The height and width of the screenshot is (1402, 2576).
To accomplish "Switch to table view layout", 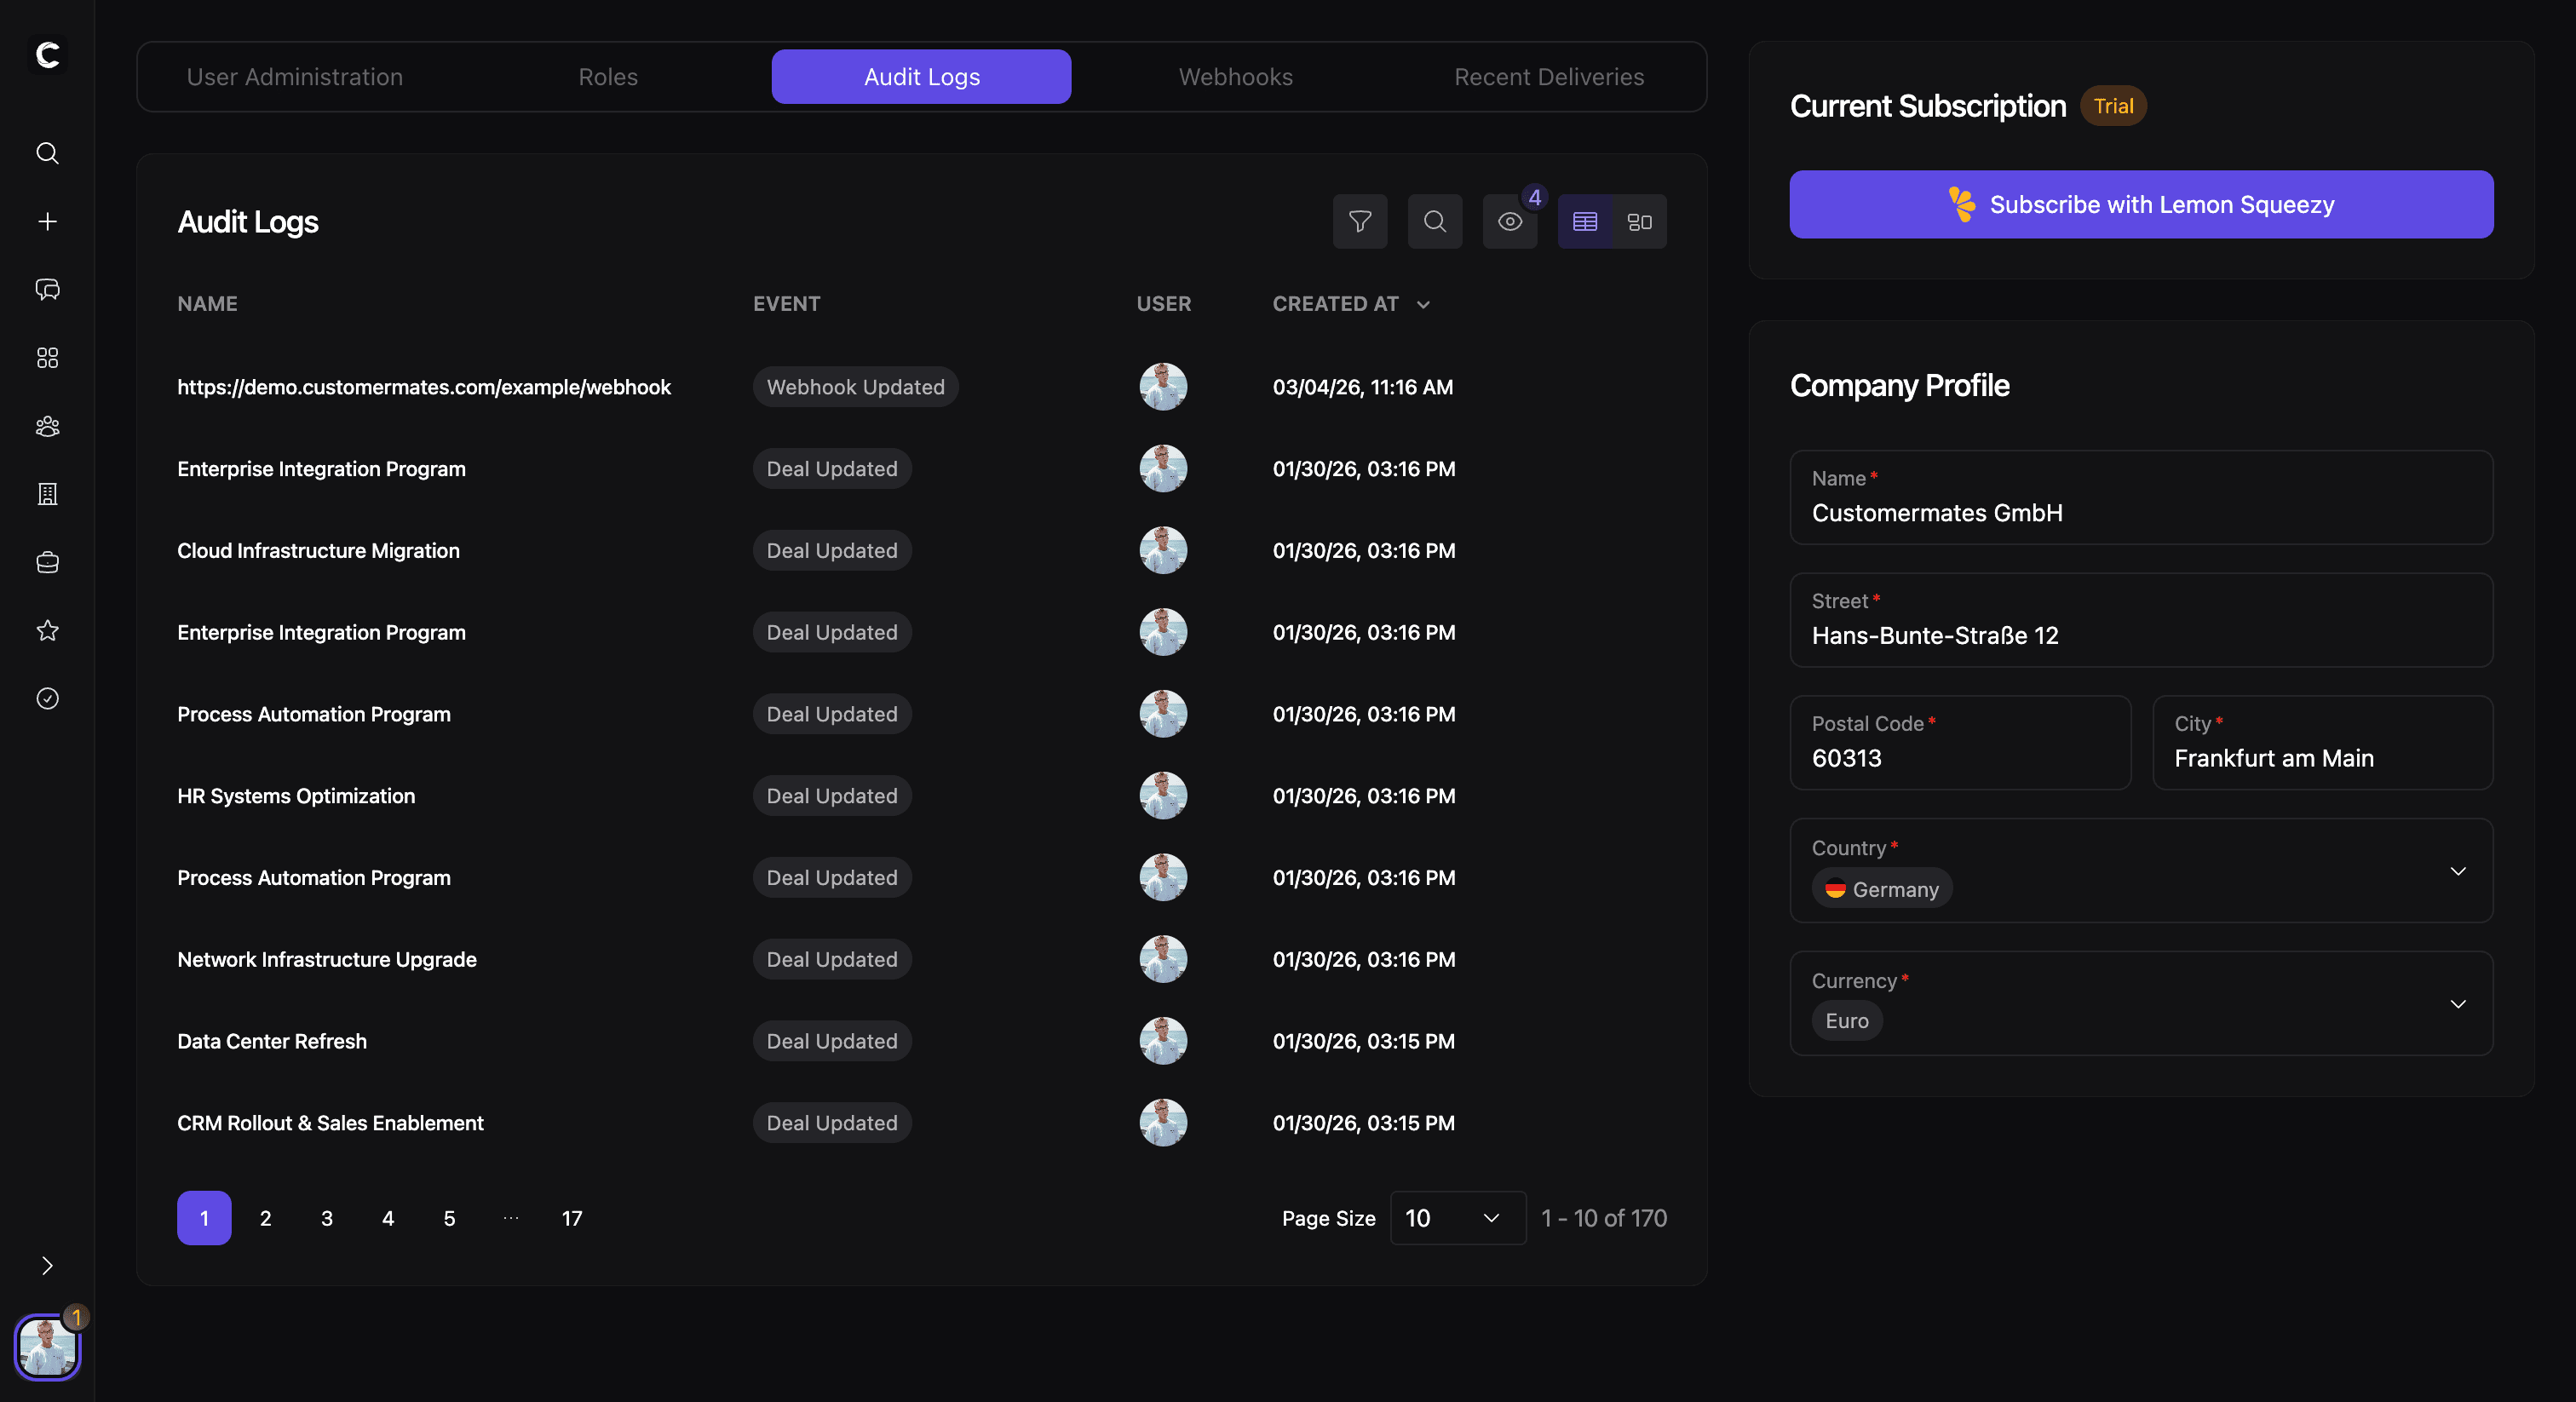I will pos(1585,221).
